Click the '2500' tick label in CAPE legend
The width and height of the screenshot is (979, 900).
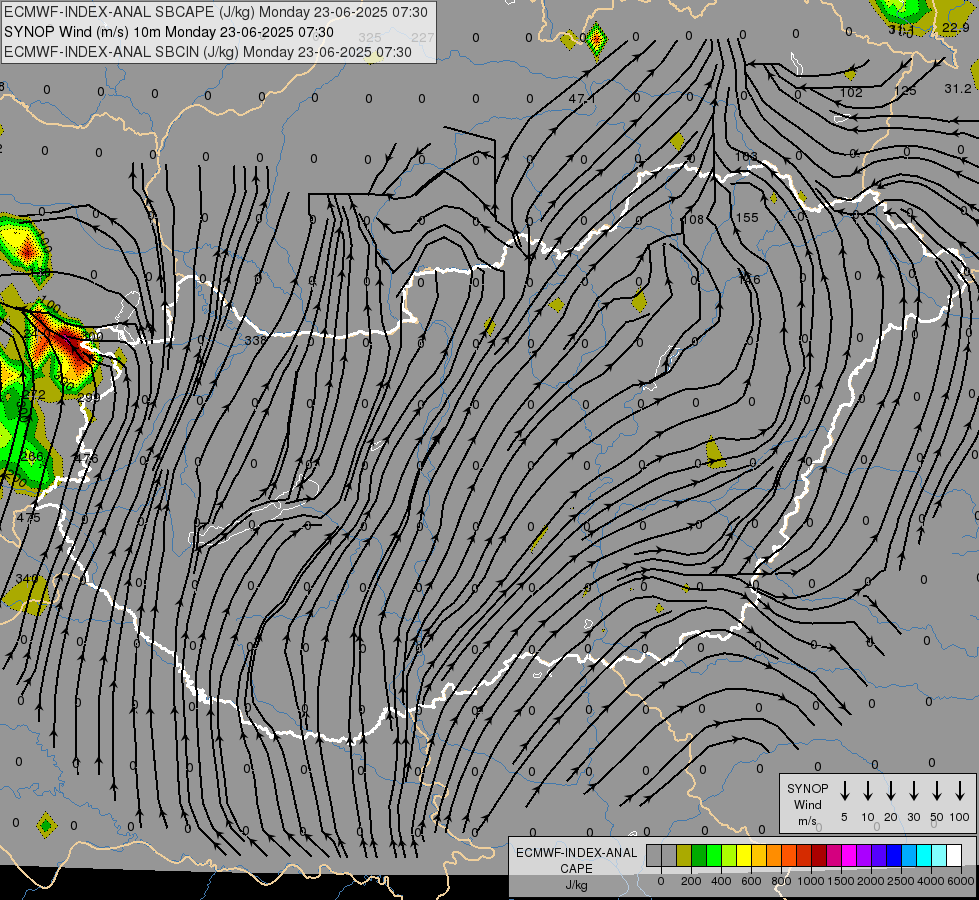tap(901, 881)
